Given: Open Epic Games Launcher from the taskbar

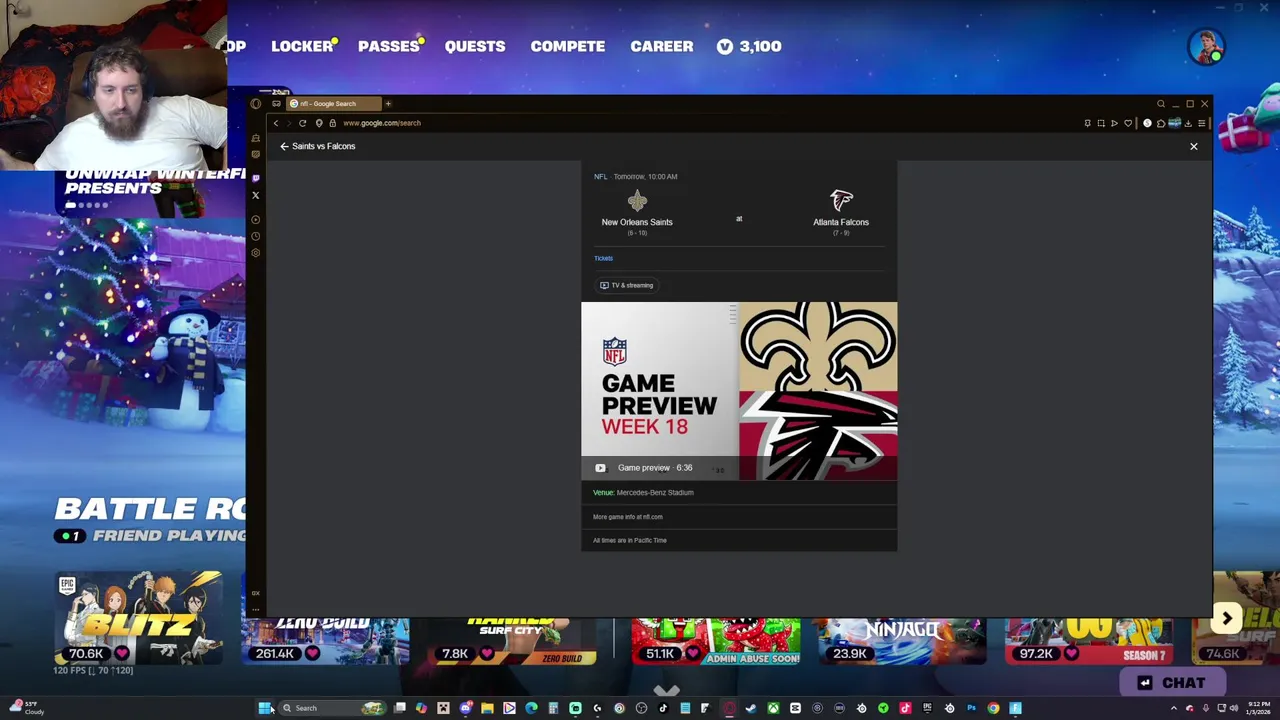Looking at the screenshot, I should (x=927, y=708).
